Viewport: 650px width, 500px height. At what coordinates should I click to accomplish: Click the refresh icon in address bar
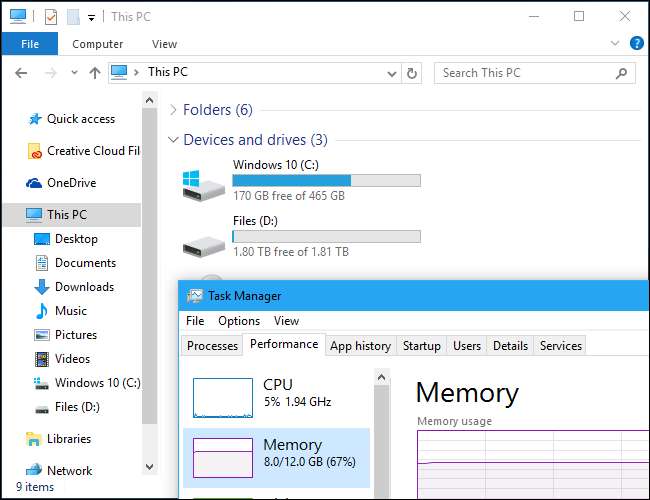pyautogui.click(x=412, y=73)
